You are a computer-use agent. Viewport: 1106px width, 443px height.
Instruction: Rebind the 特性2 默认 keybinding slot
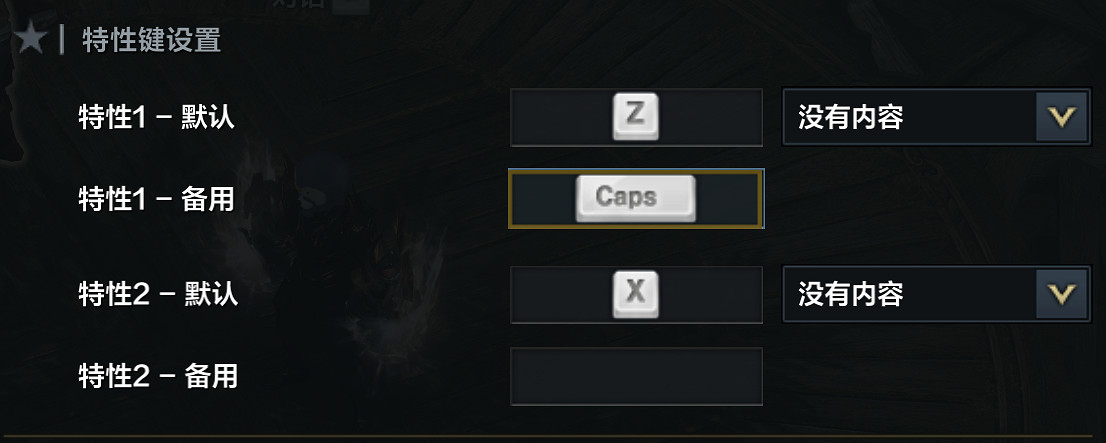tap(560, 295)
